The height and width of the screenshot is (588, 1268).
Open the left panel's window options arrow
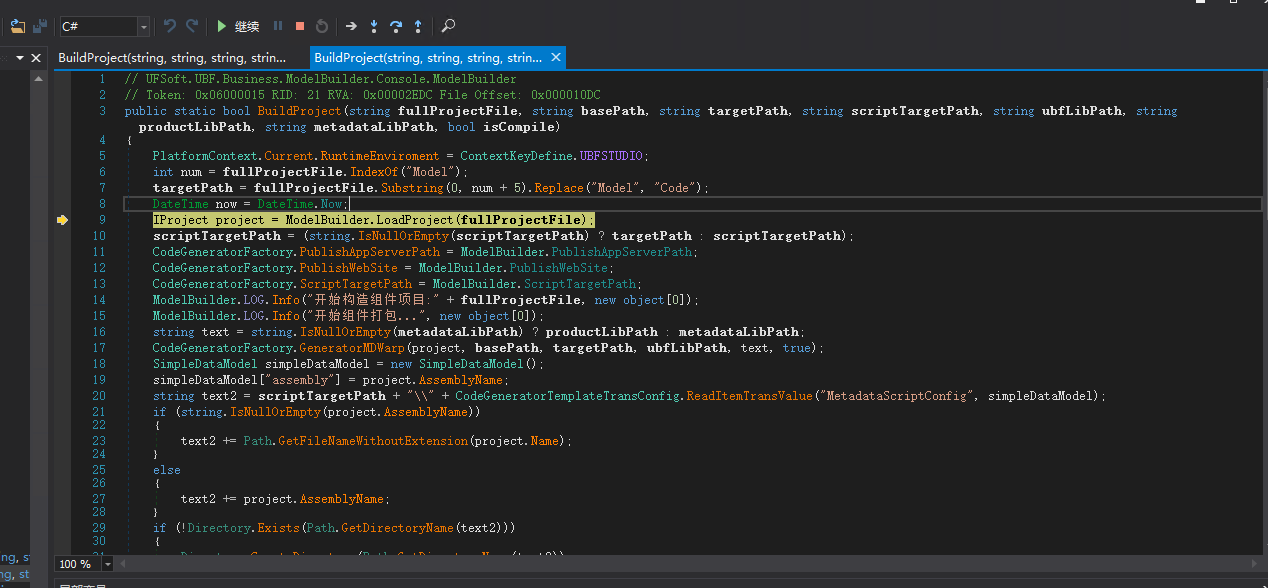[x=19, y=58]
